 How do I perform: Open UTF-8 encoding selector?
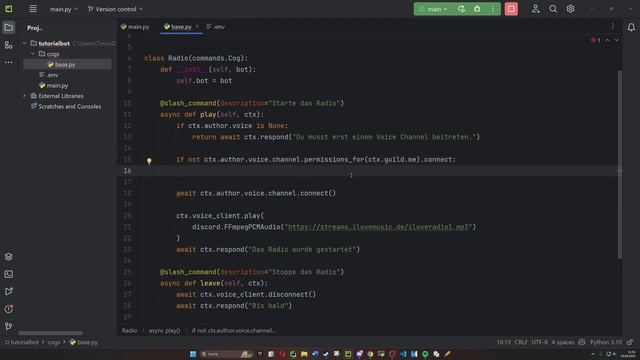pyautogui.click(x=540, y=342)
